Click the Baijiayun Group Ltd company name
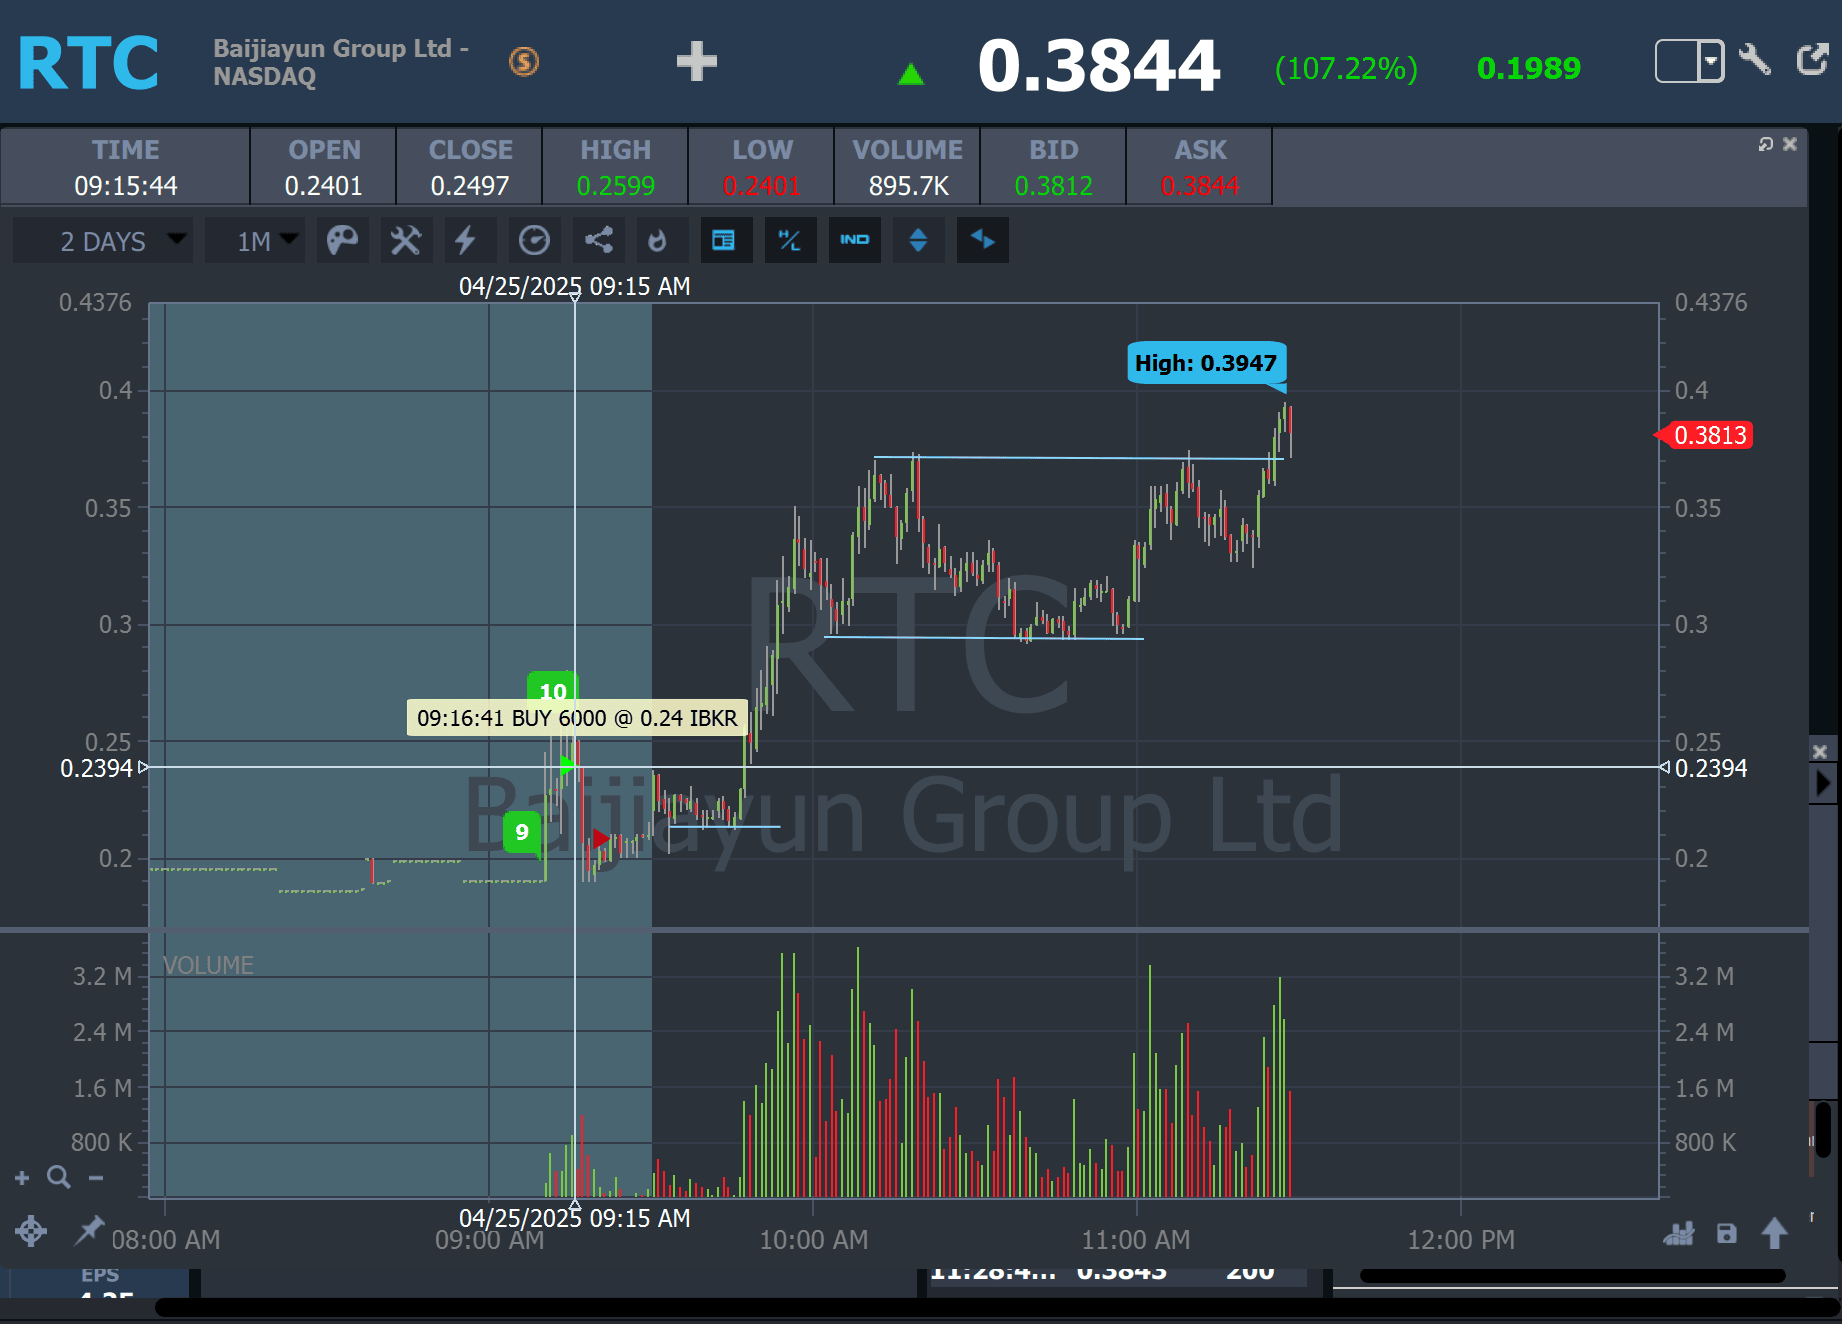The height and width of the screenshot is (1324, 1842). 341,61
